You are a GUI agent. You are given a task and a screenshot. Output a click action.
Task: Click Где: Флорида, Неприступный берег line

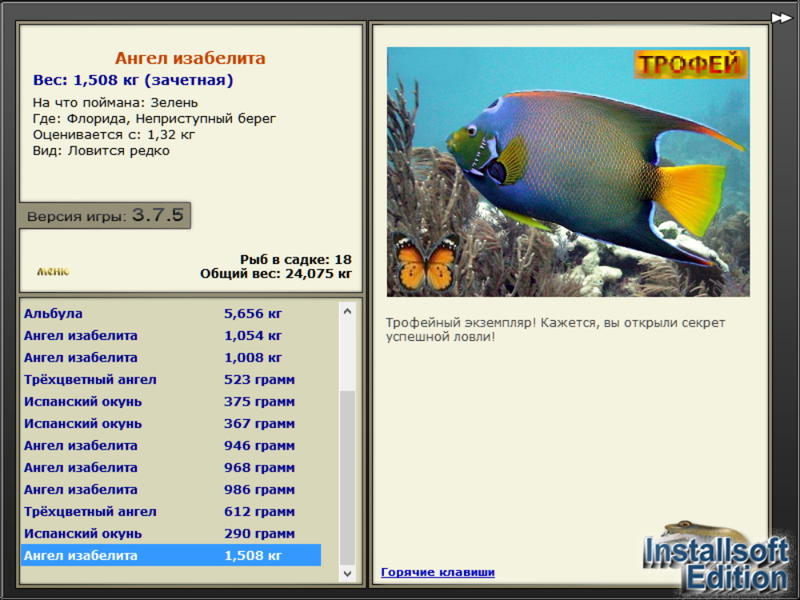click(154, 119)
